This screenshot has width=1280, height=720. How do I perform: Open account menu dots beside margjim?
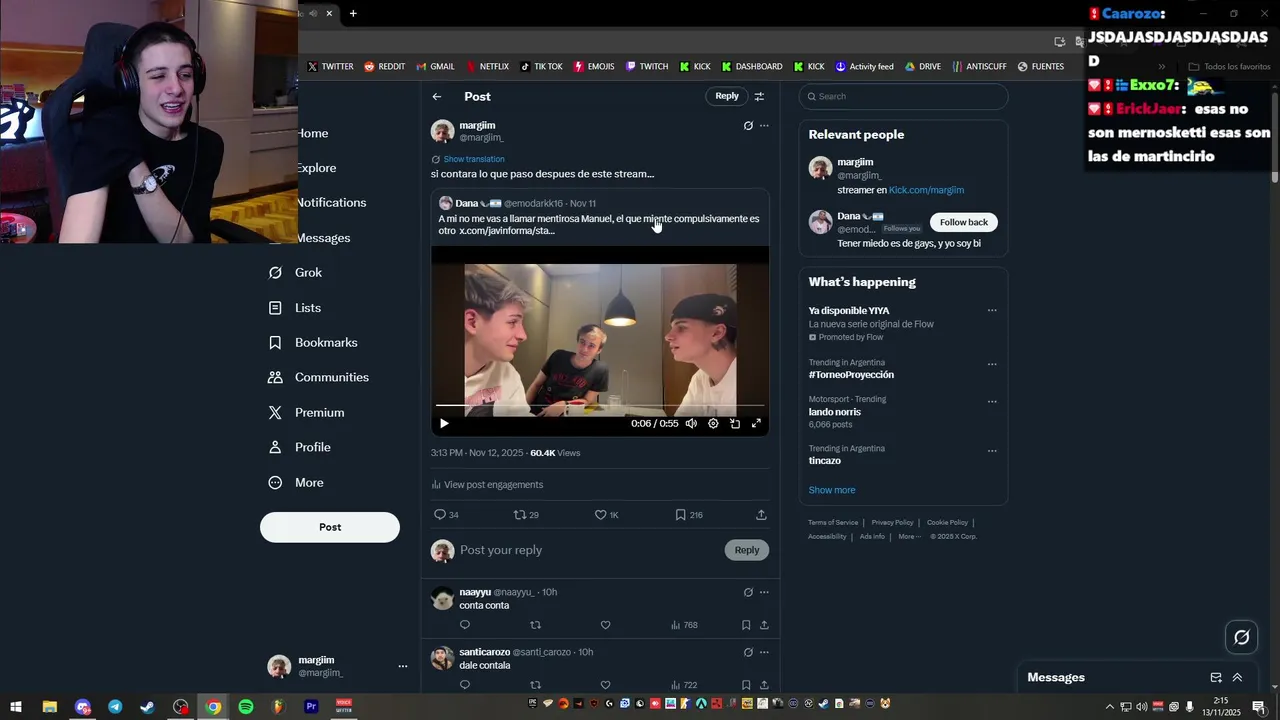pyautogui.click(x=403, y=666)
